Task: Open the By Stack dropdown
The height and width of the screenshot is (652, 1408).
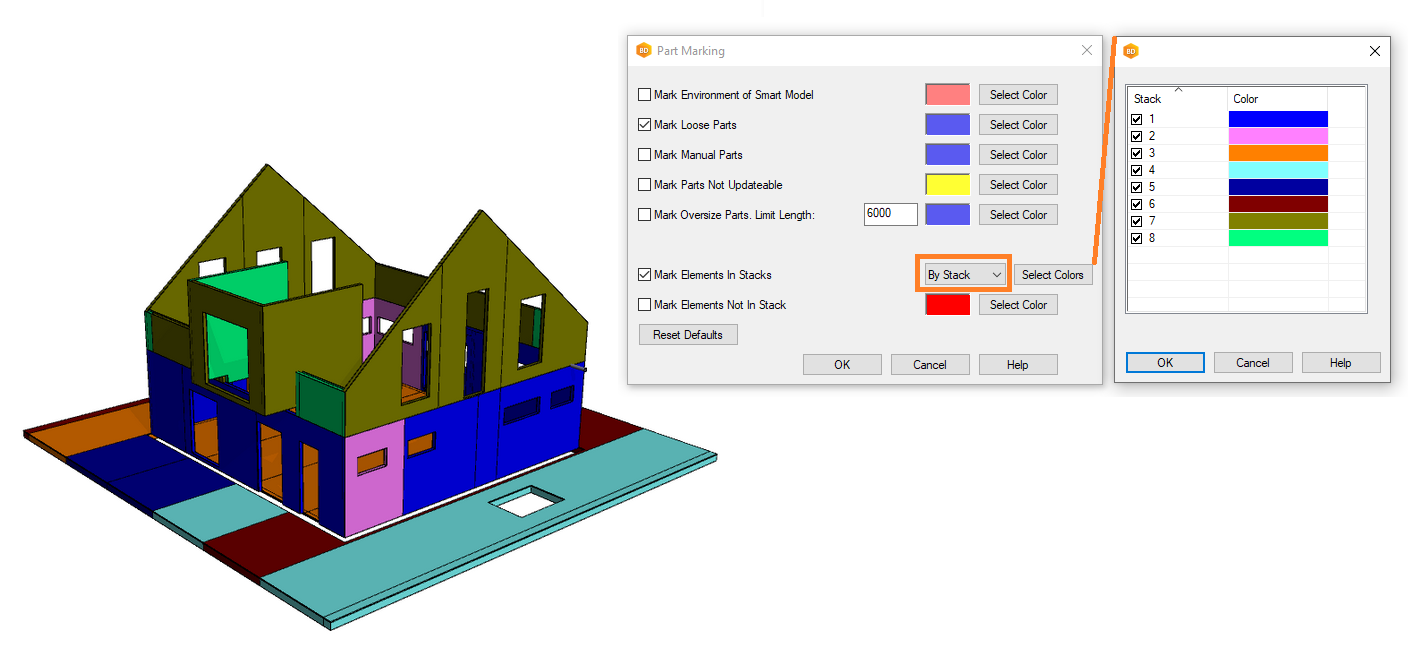Action: [x=965, y=275]
